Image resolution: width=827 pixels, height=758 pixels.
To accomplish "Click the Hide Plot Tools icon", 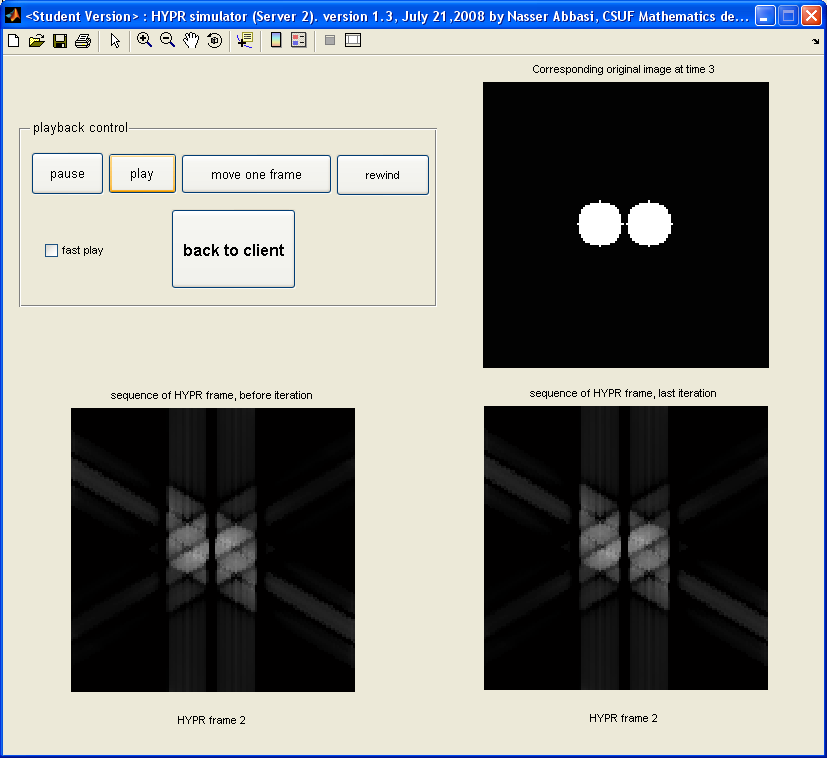I will pyautogui.click(x=330, y=40).
